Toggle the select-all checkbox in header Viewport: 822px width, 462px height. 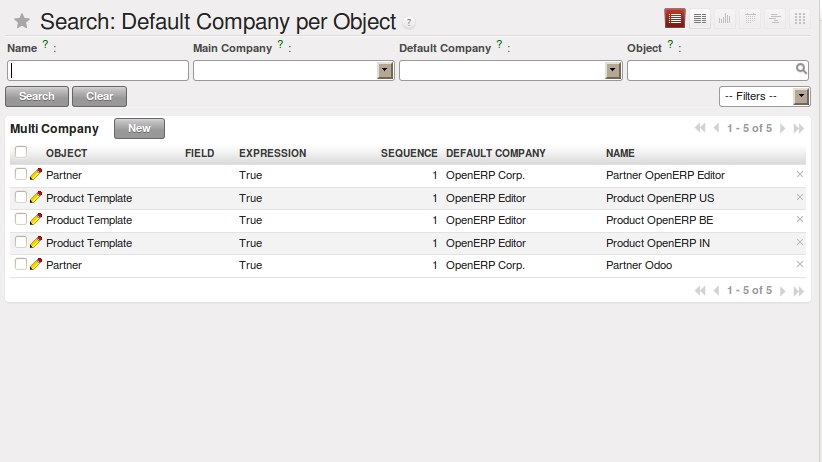pyautogui.click(x=21, y=153)
